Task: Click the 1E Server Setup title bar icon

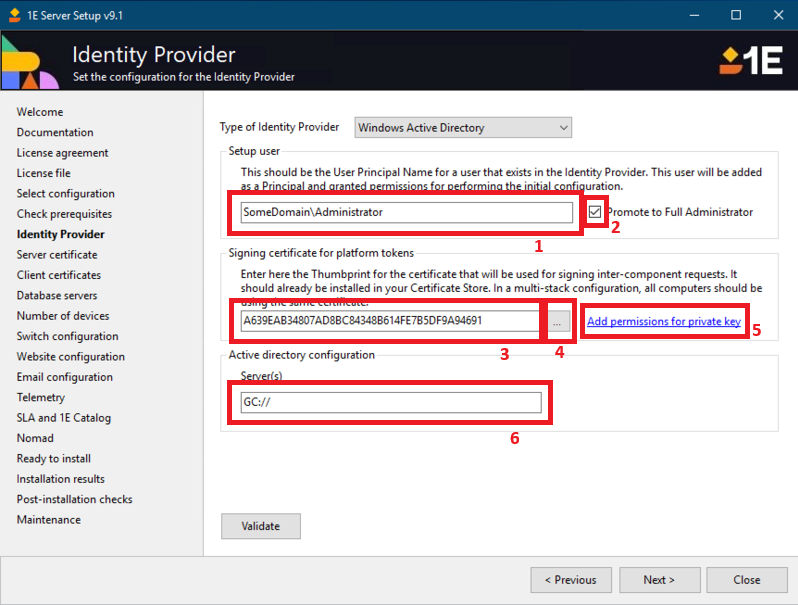Action: coord(12,15)
